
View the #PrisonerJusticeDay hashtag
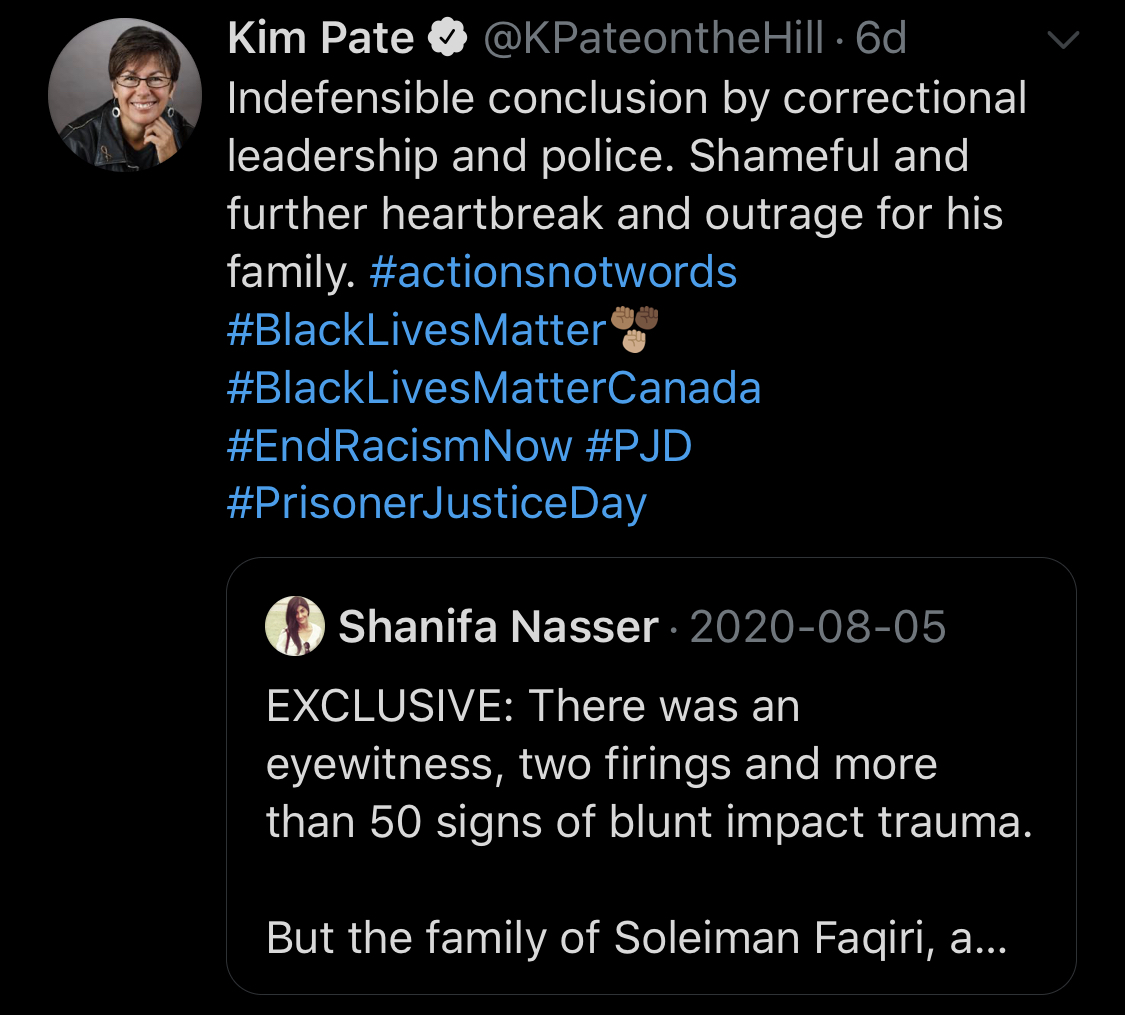point(437,503)
